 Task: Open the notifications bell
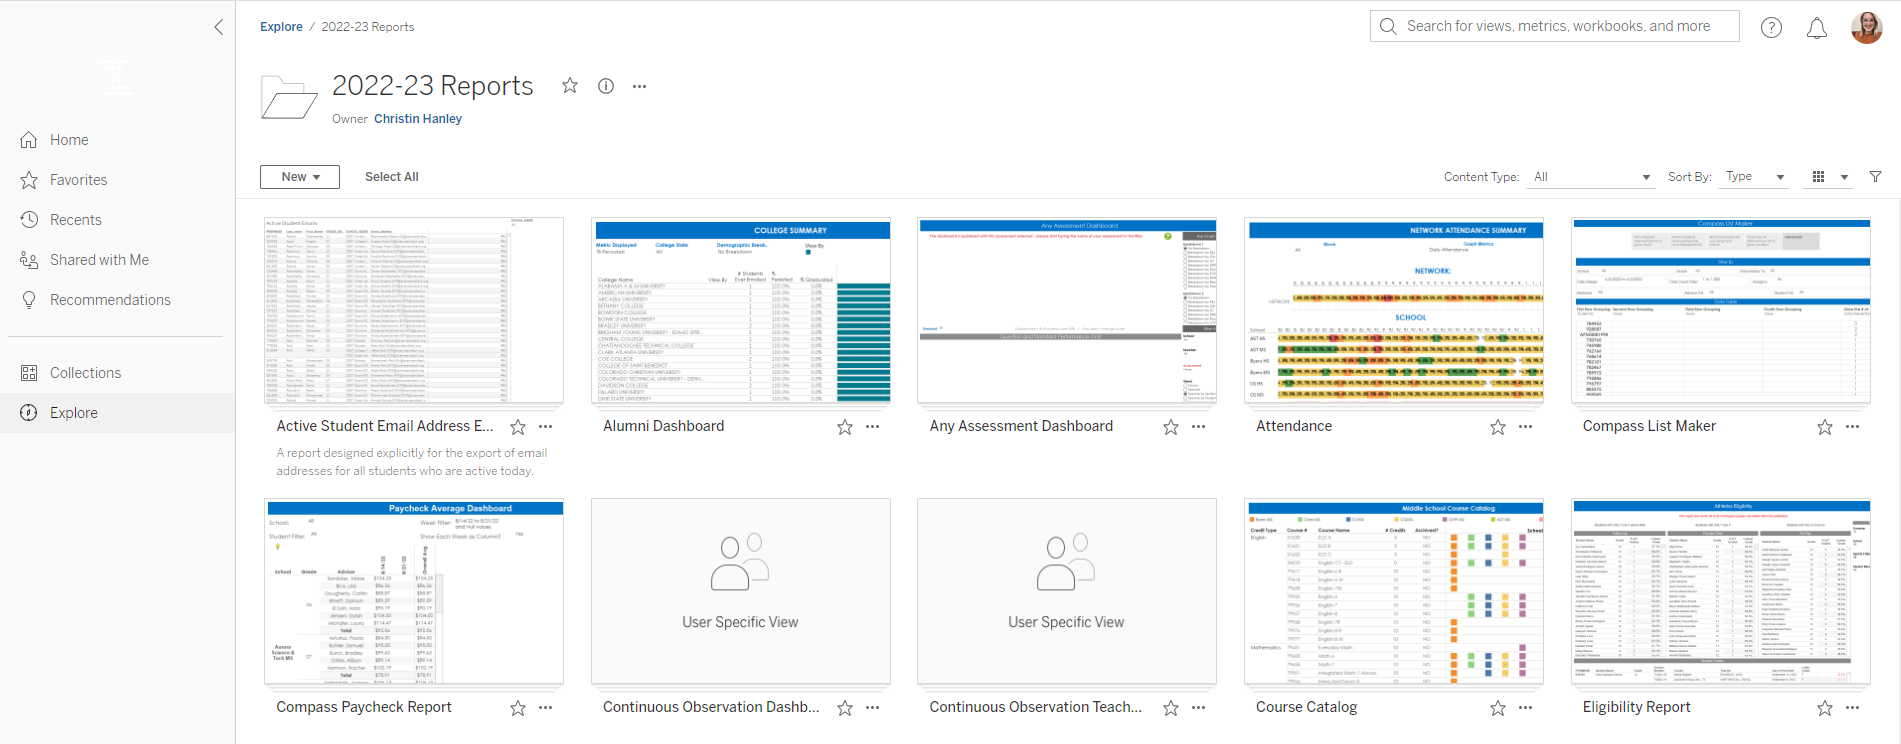pyautogui.click(x=1817, y=28)
